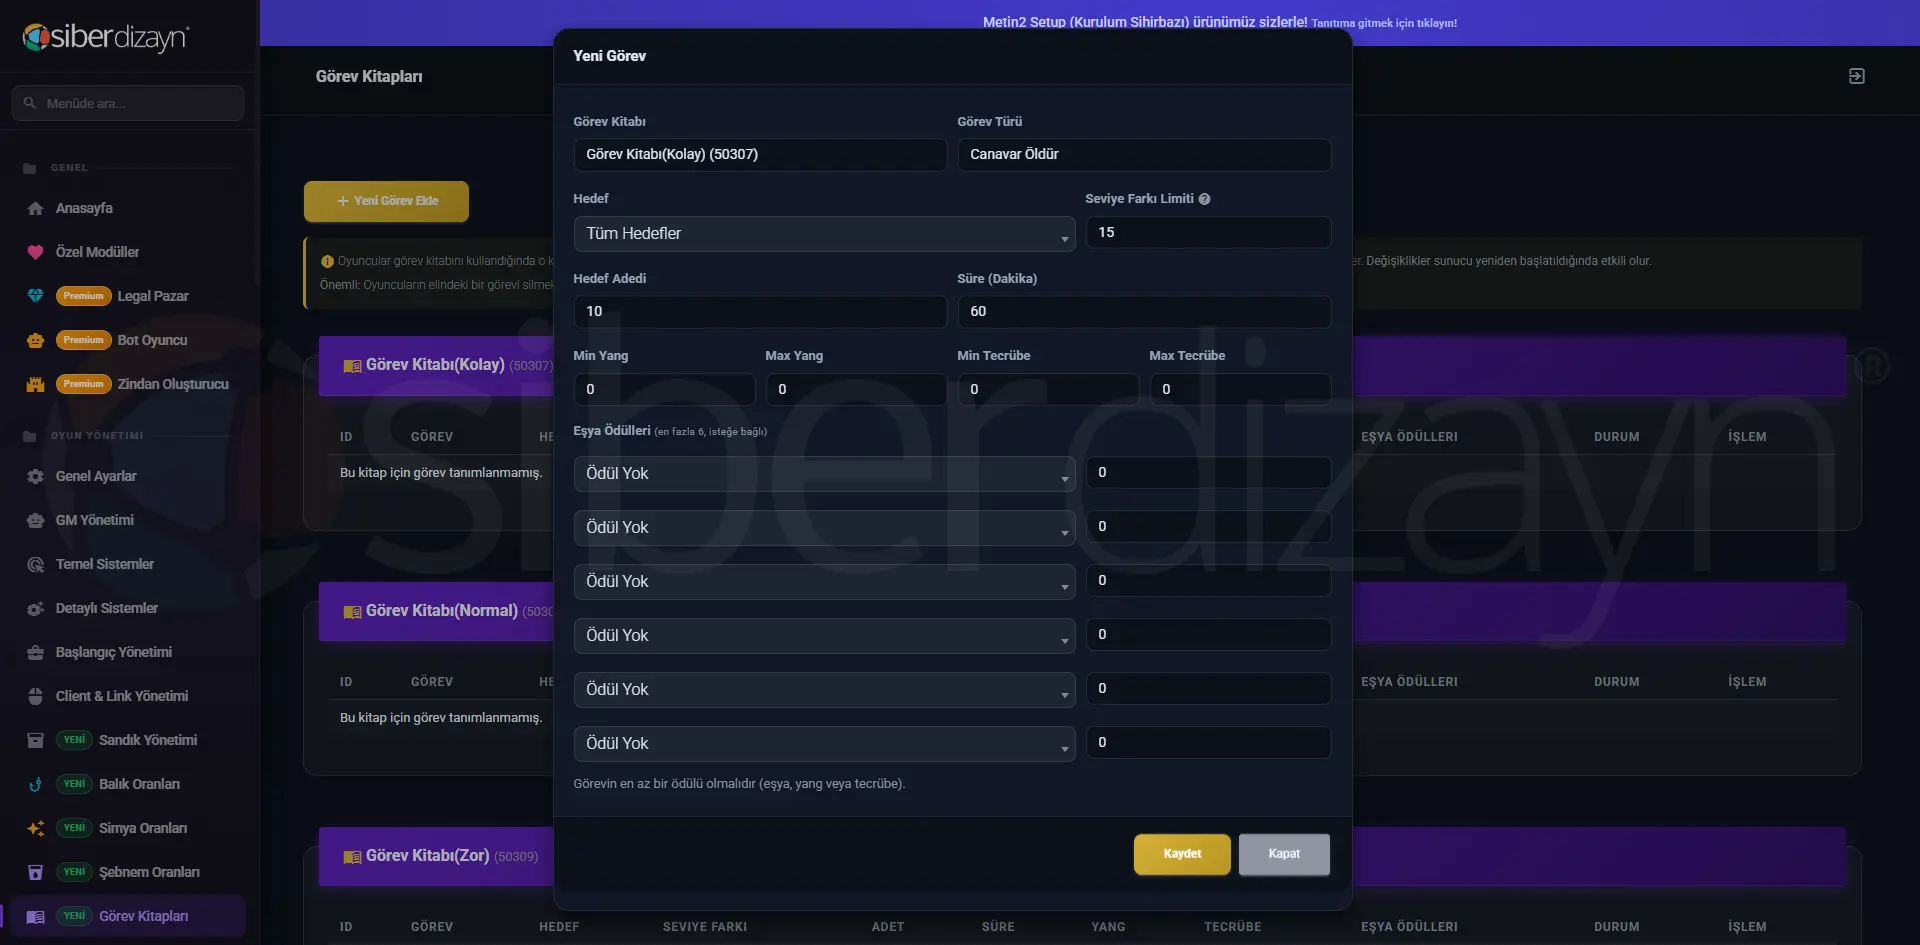
Task: Click the search magnifier icon in sidebar
Action: (x=30, y=103)
